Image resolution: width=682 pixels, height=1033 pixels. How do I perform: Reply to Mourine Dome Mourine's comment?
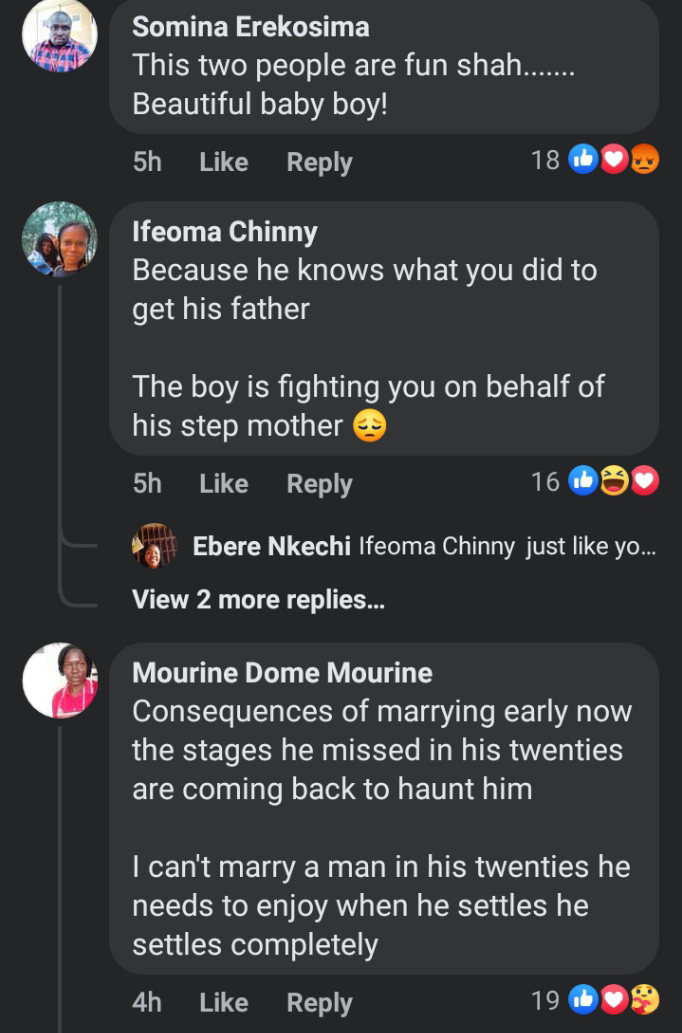point(319,1002)
